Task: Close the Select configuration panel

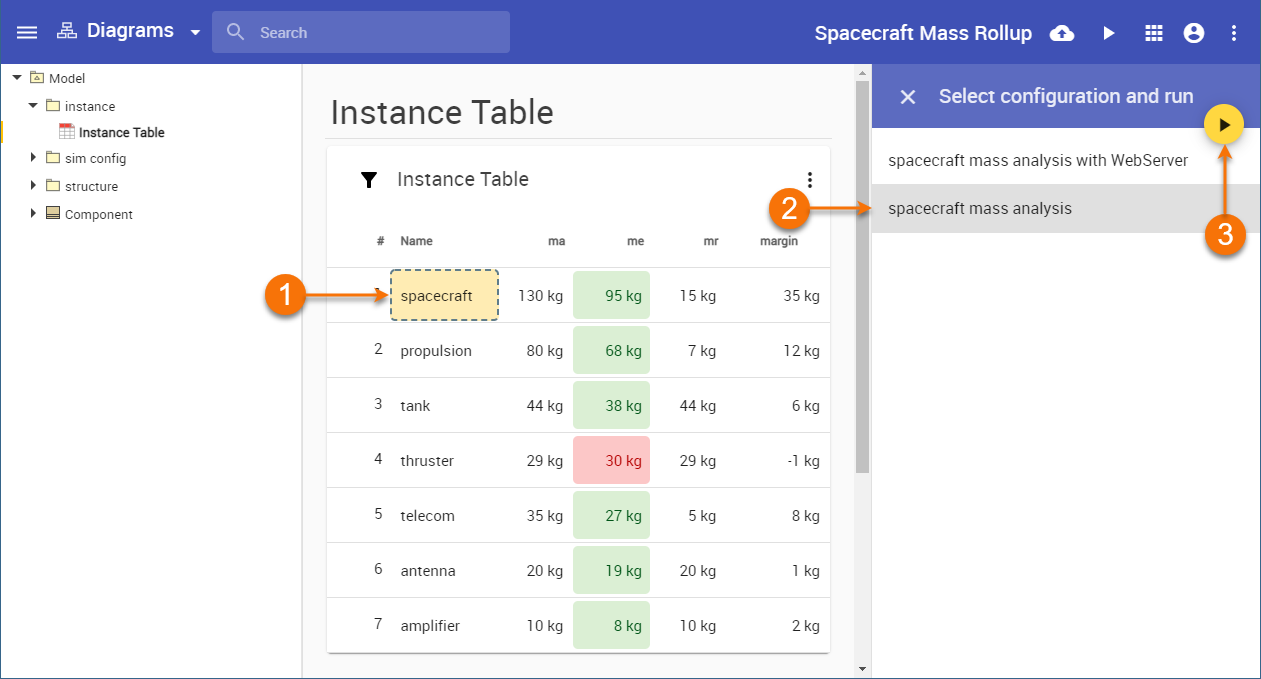Action: (x=908, y=97)
